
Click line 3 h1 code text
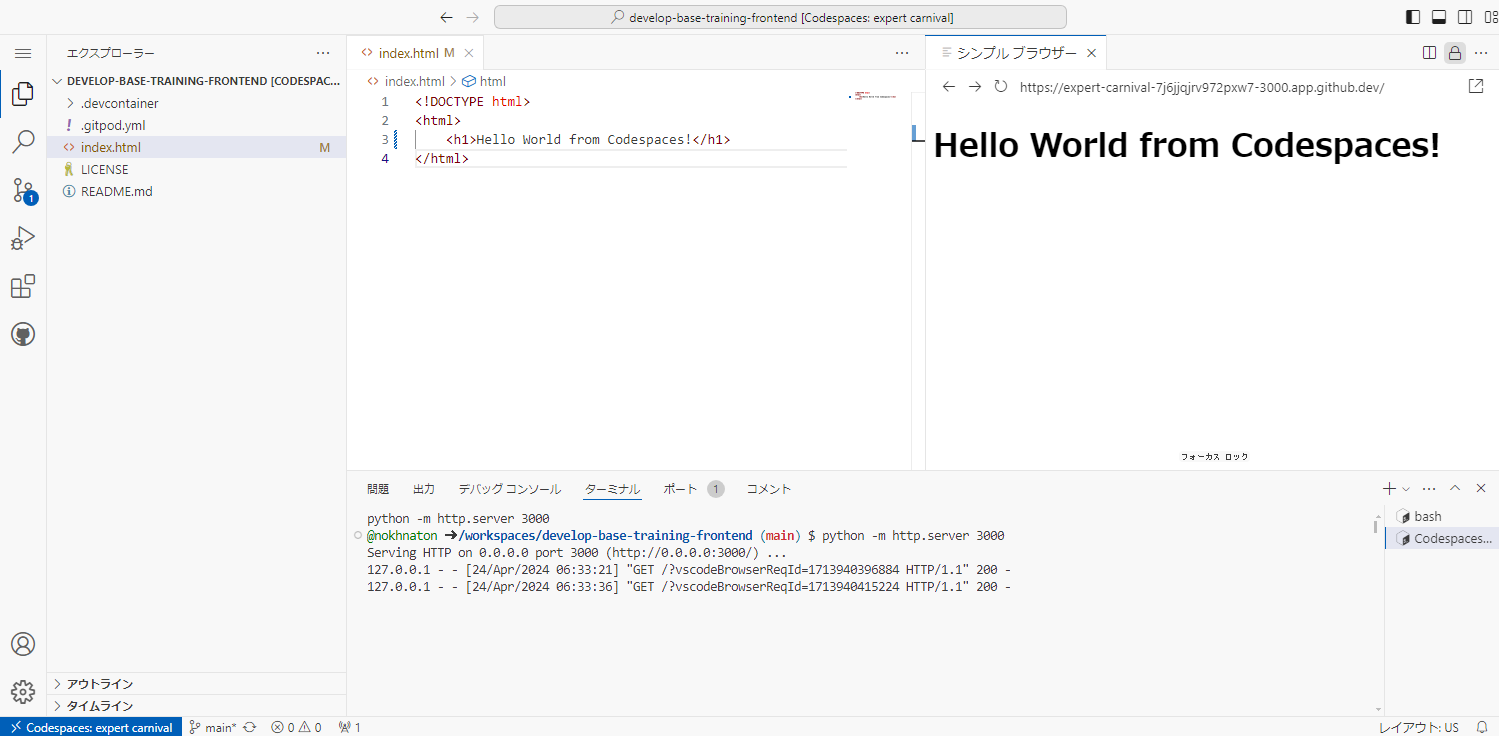pos(588,140)
